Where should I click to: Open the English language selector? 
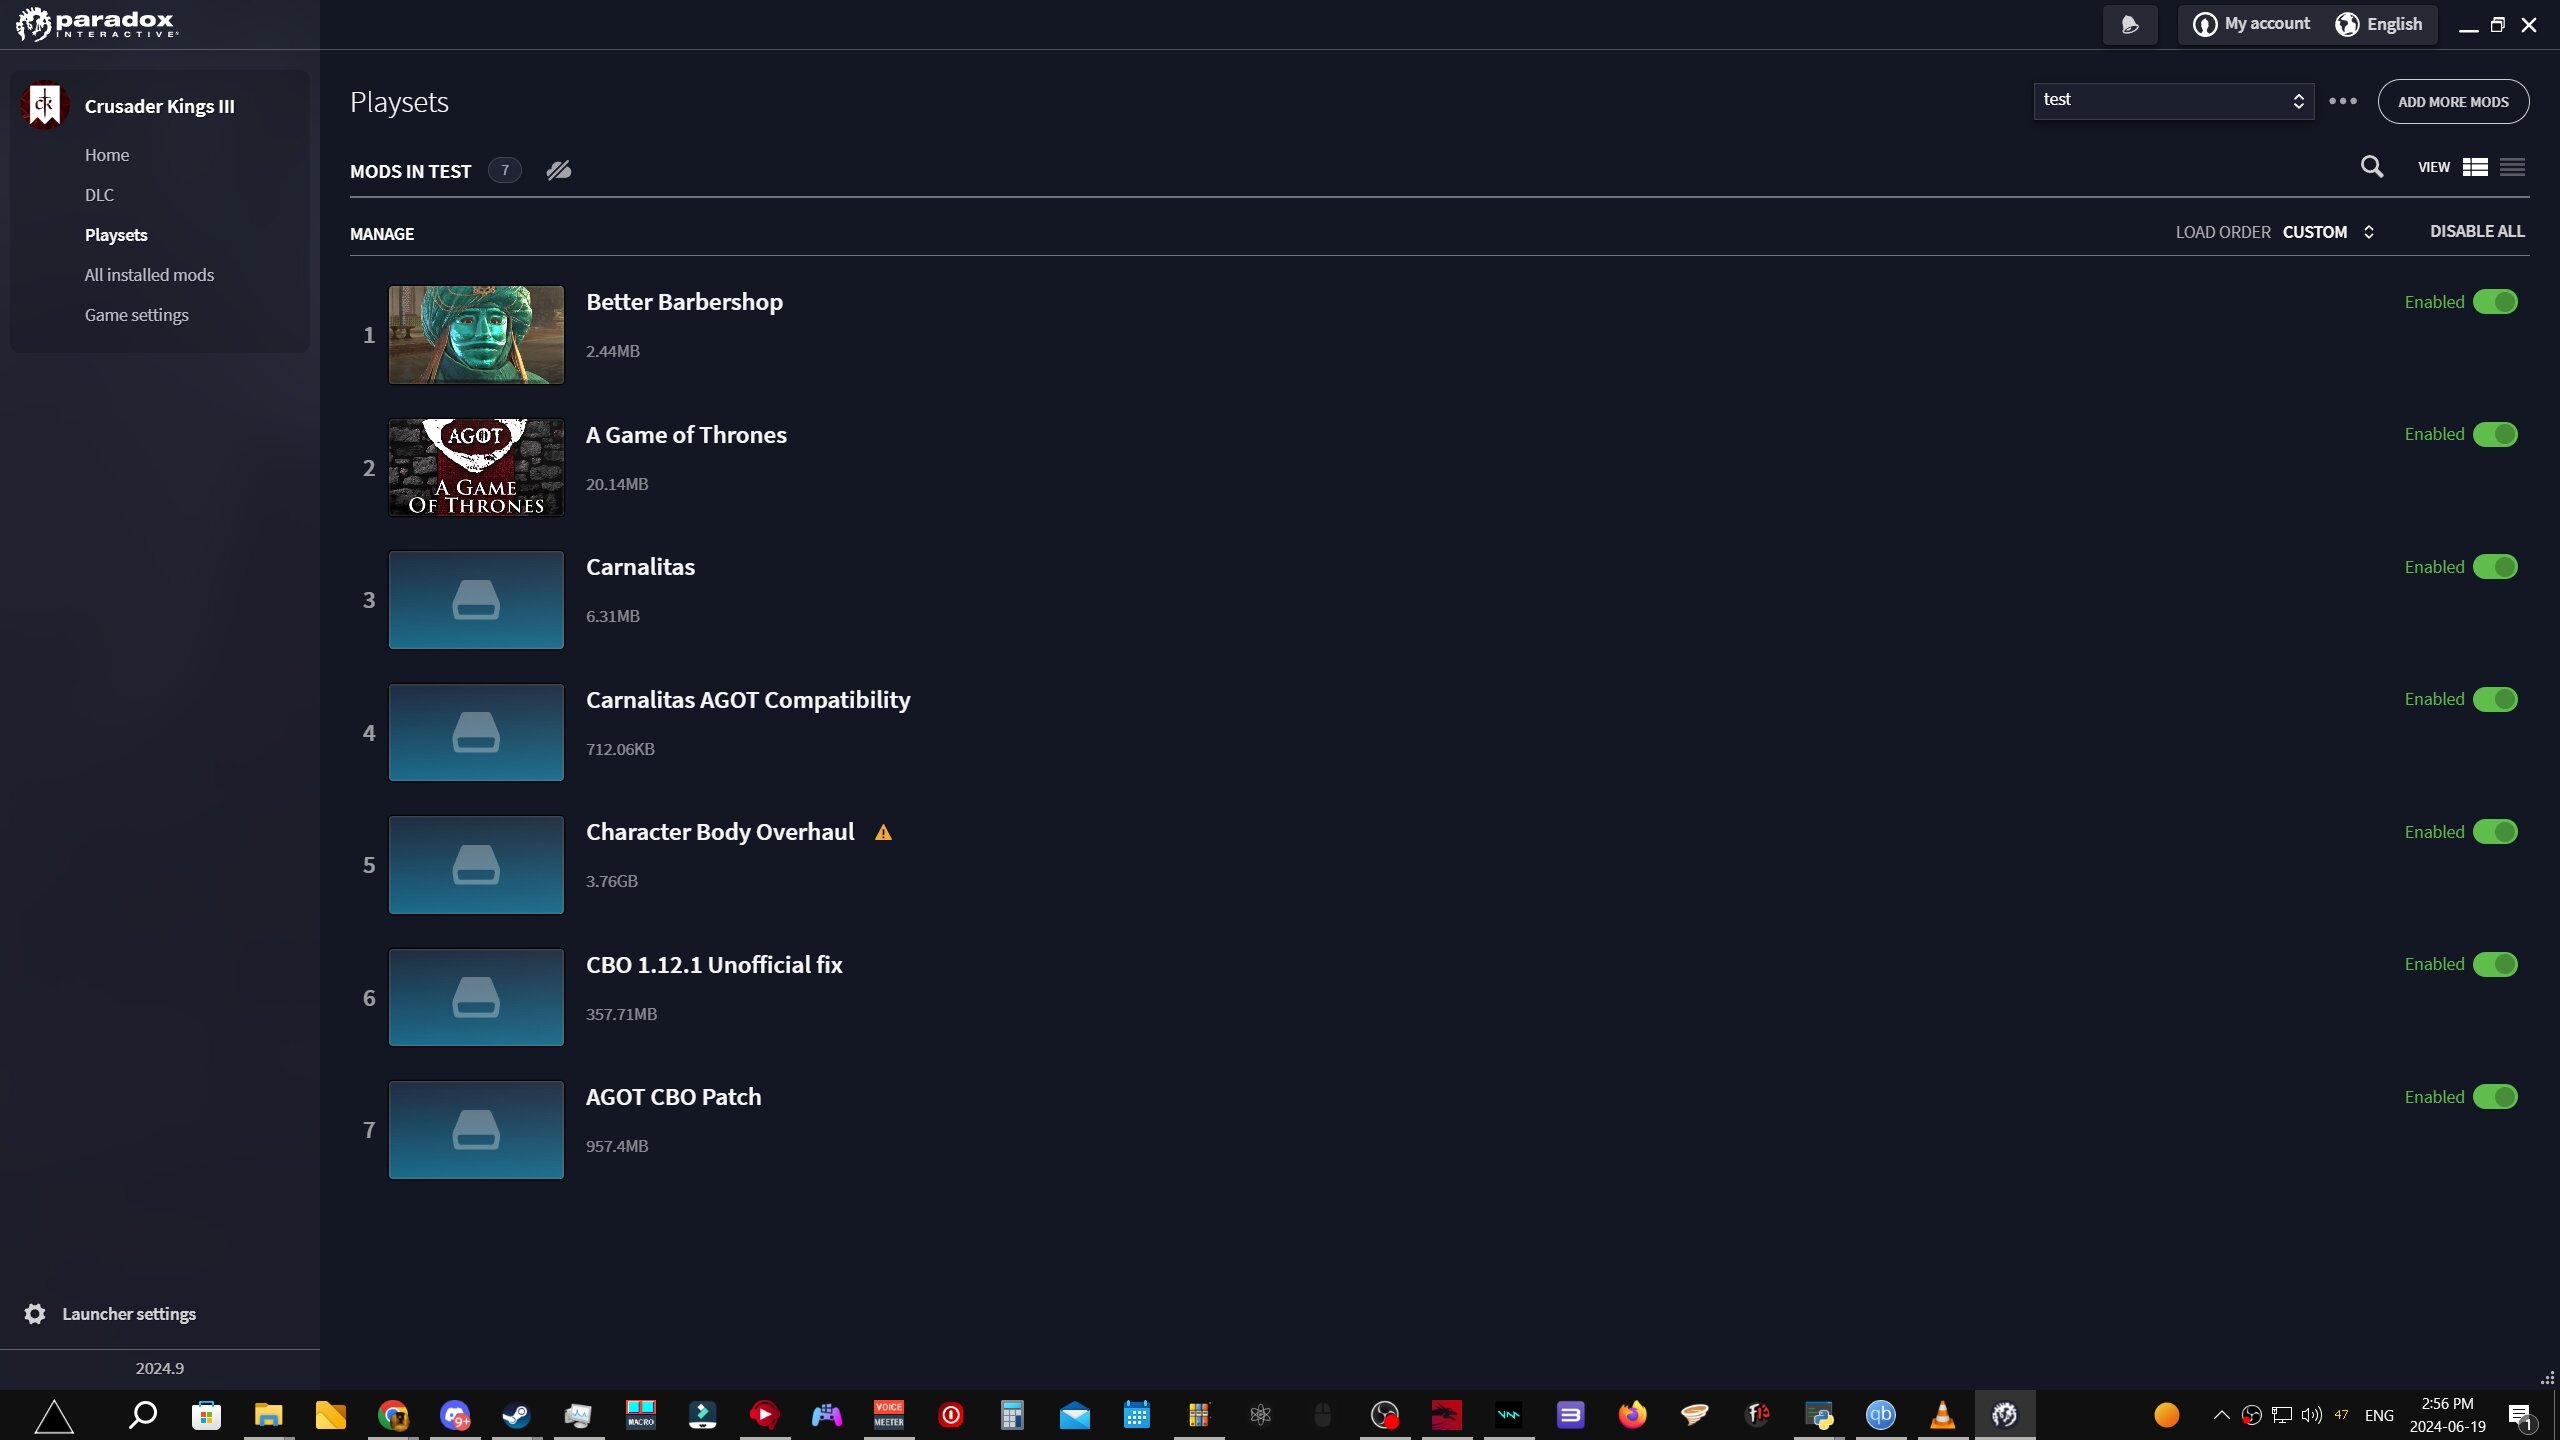pyautogui.click(x=2380, y=24)
